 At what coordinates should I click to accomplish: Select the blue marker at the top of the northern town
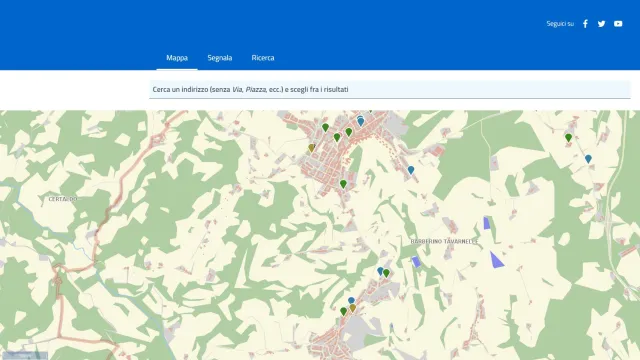point(360,121)
